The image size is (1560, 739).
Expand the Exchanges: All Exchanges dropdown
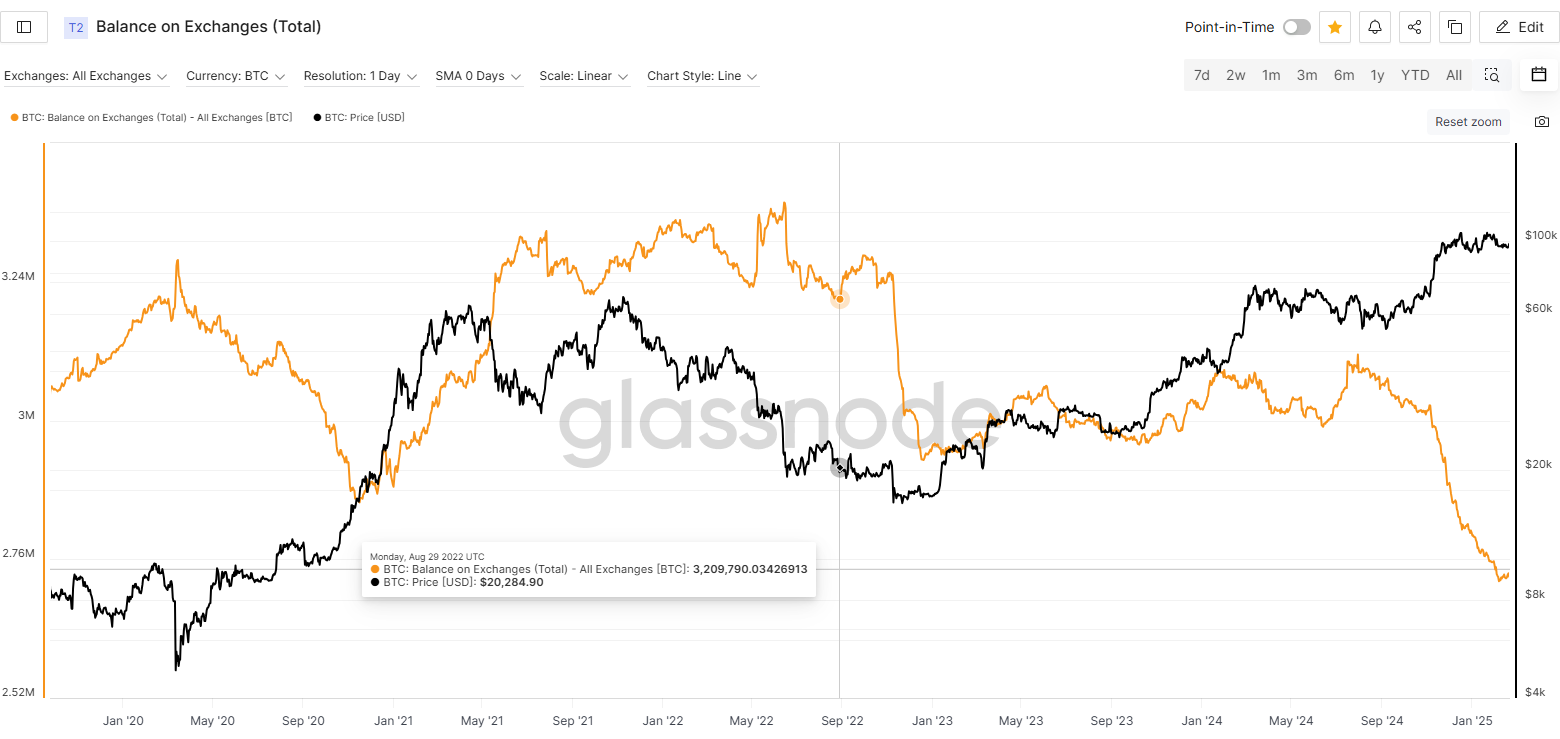pyautogui.click(x=86, y=76)
